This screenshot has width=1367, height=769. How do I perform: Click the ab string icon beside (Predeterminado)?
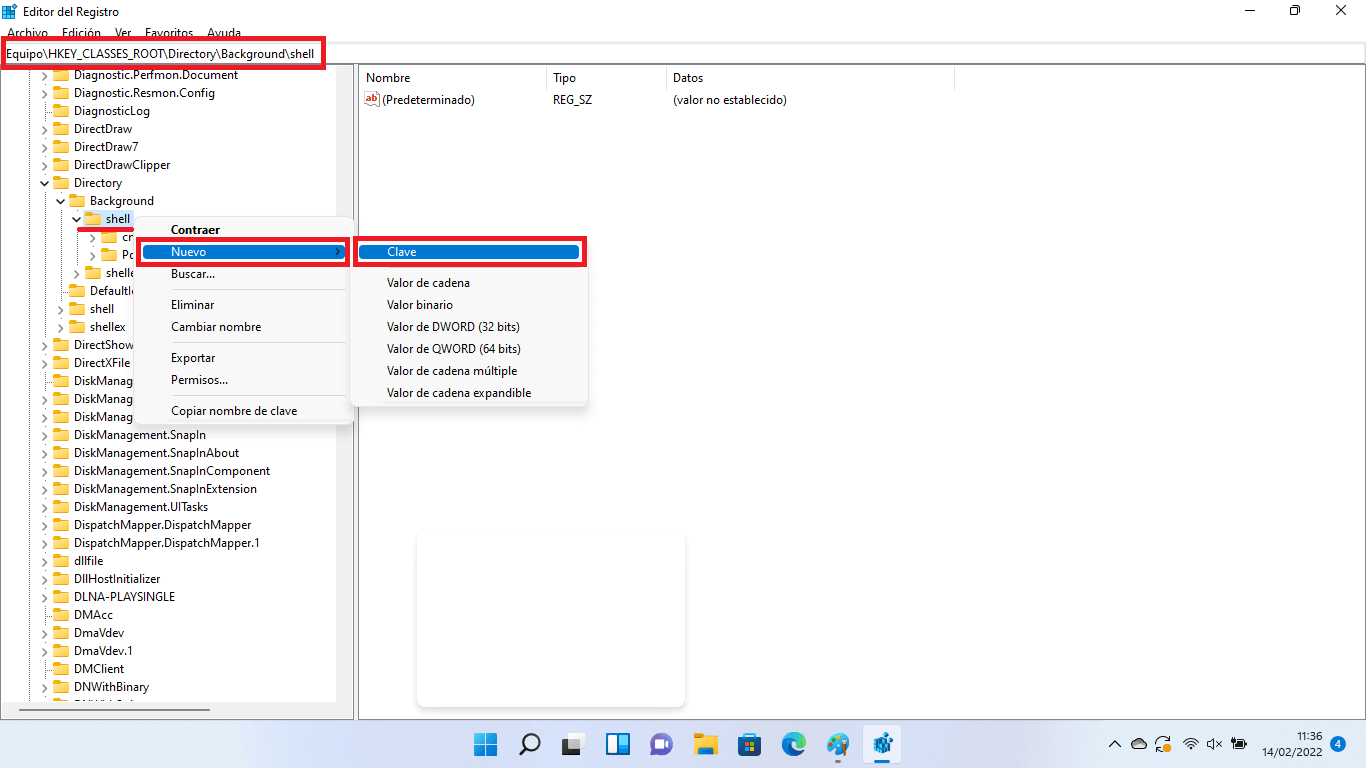click(x=372, y=99)
